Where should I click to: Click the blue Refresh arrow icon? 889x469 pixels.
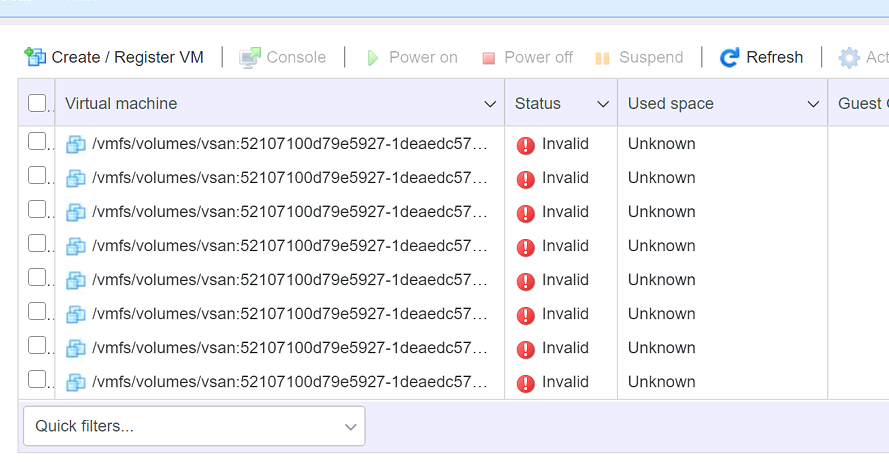pyautogui.click(x=730, y=57)
